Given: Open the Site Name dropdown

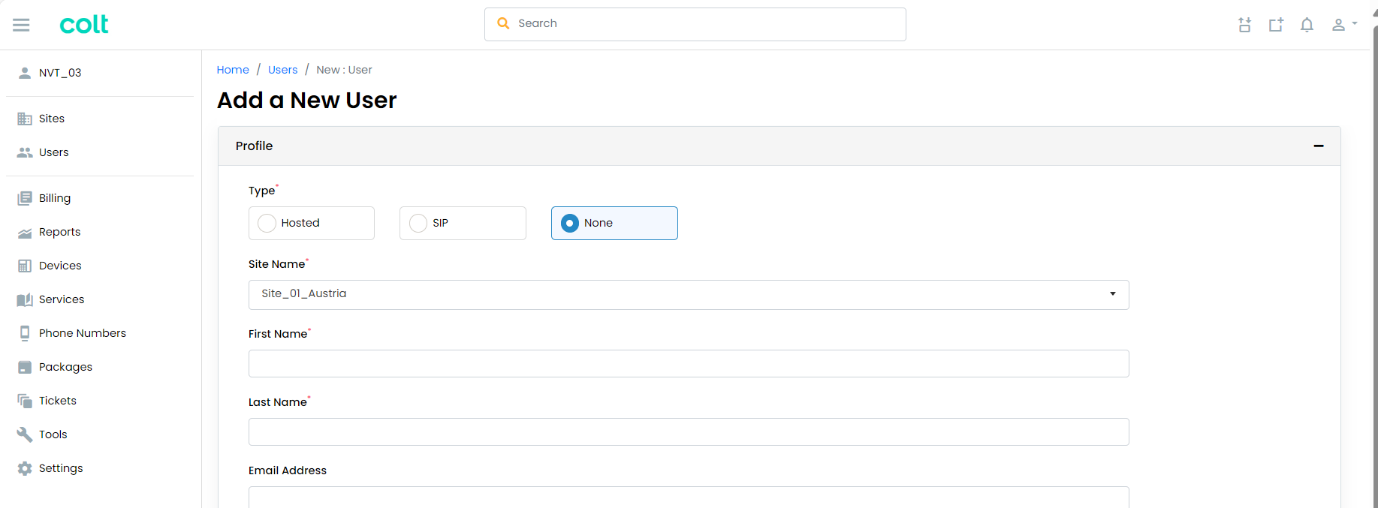Looking at the screenshot, I should click(688, 294).
